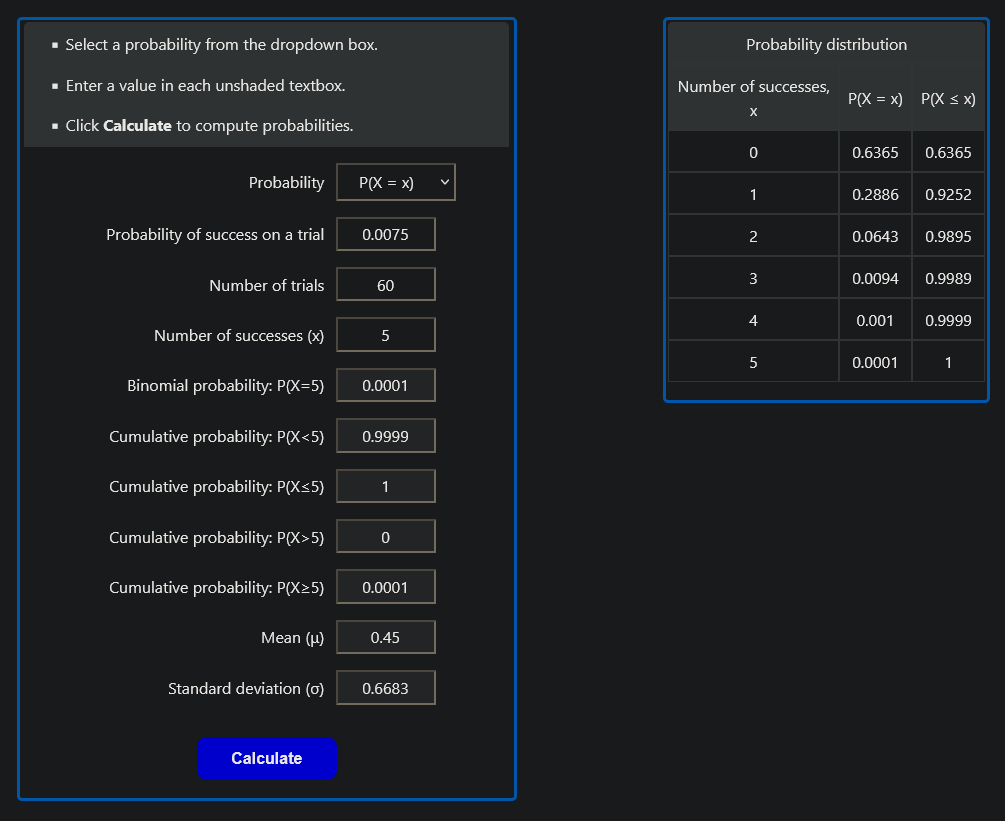The image size is (1005, 821).
Task: Click the table cell 0.9895
Action: point(948,236)
